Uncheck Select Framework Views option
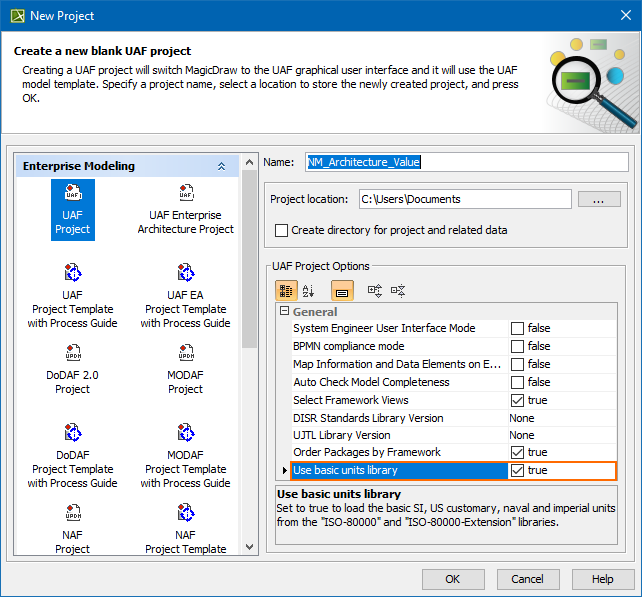Screen dimensions: 642x597 tap(517, 400)
